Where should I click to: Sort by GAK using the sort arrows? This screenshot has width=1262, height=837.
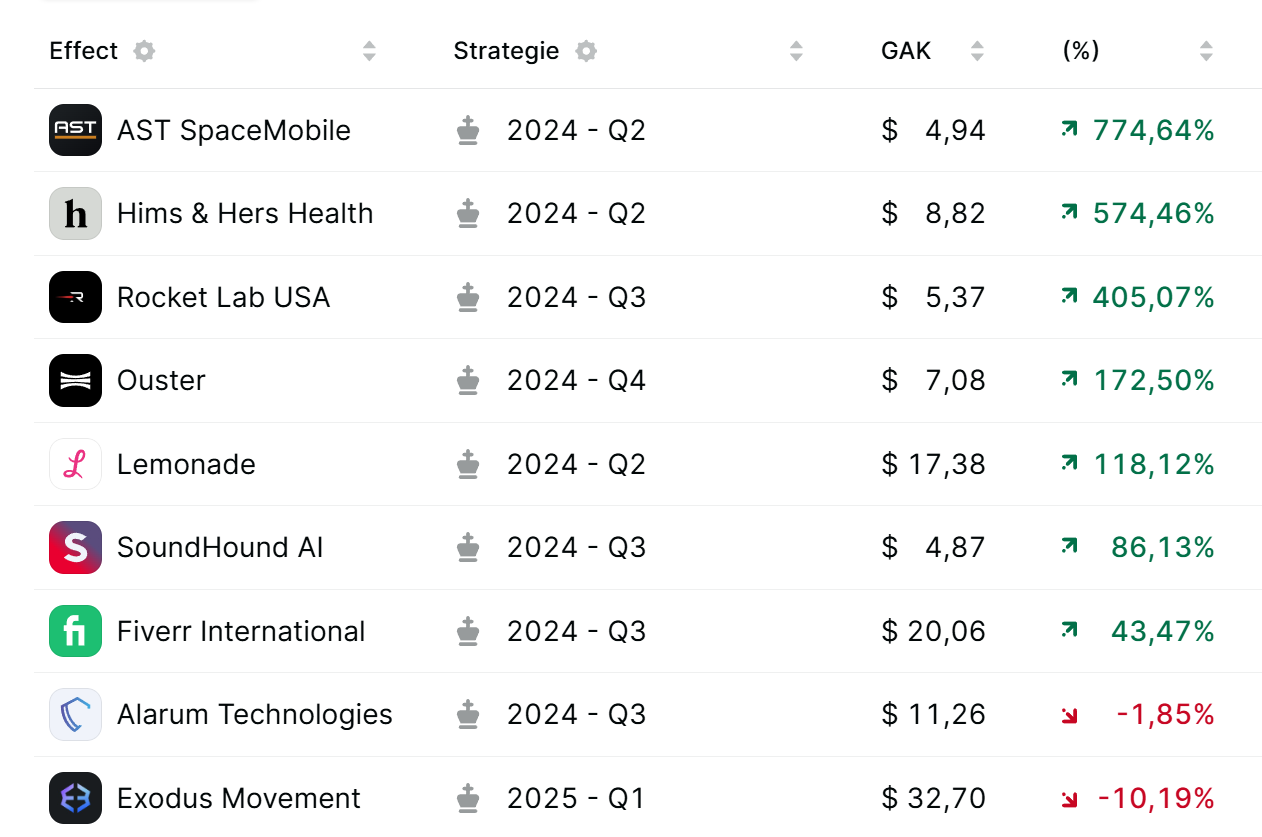click(x=977, y=51)
